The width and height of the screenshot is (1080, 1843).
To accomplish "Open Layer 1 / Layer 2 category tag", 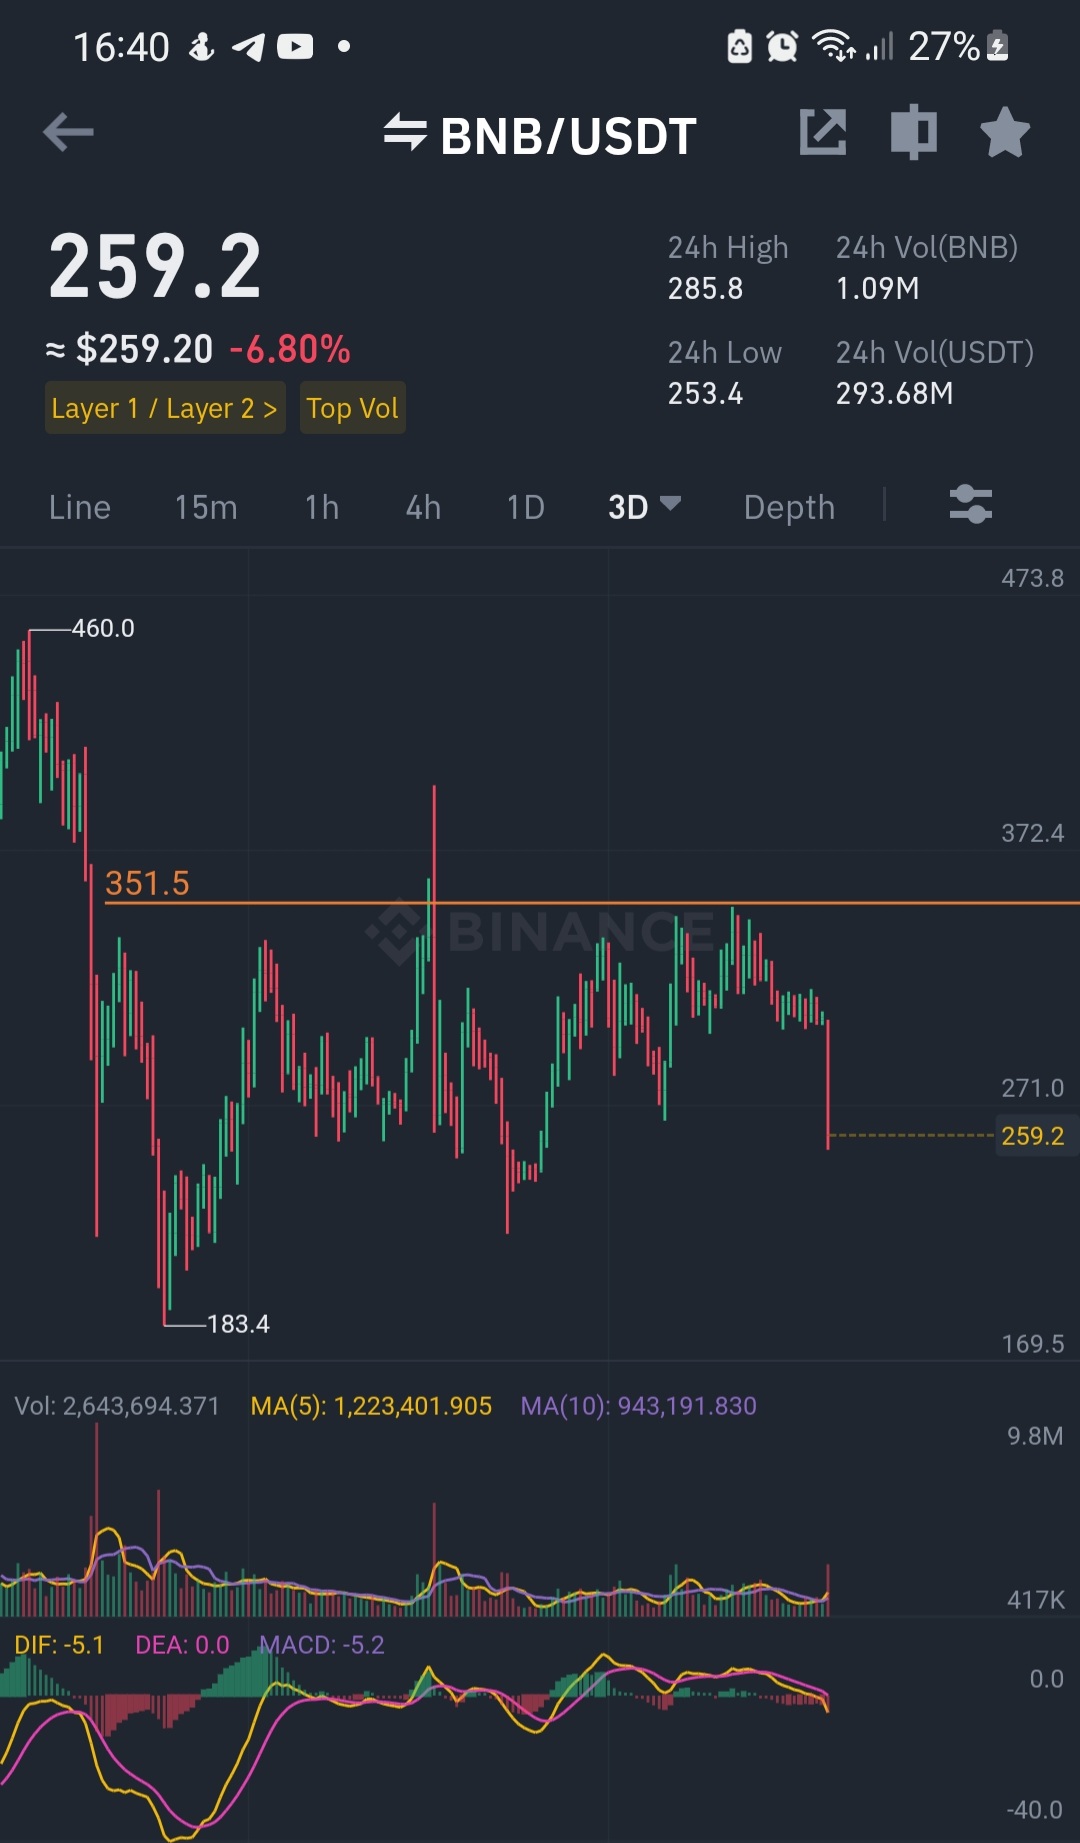I will tap(165, 408).
